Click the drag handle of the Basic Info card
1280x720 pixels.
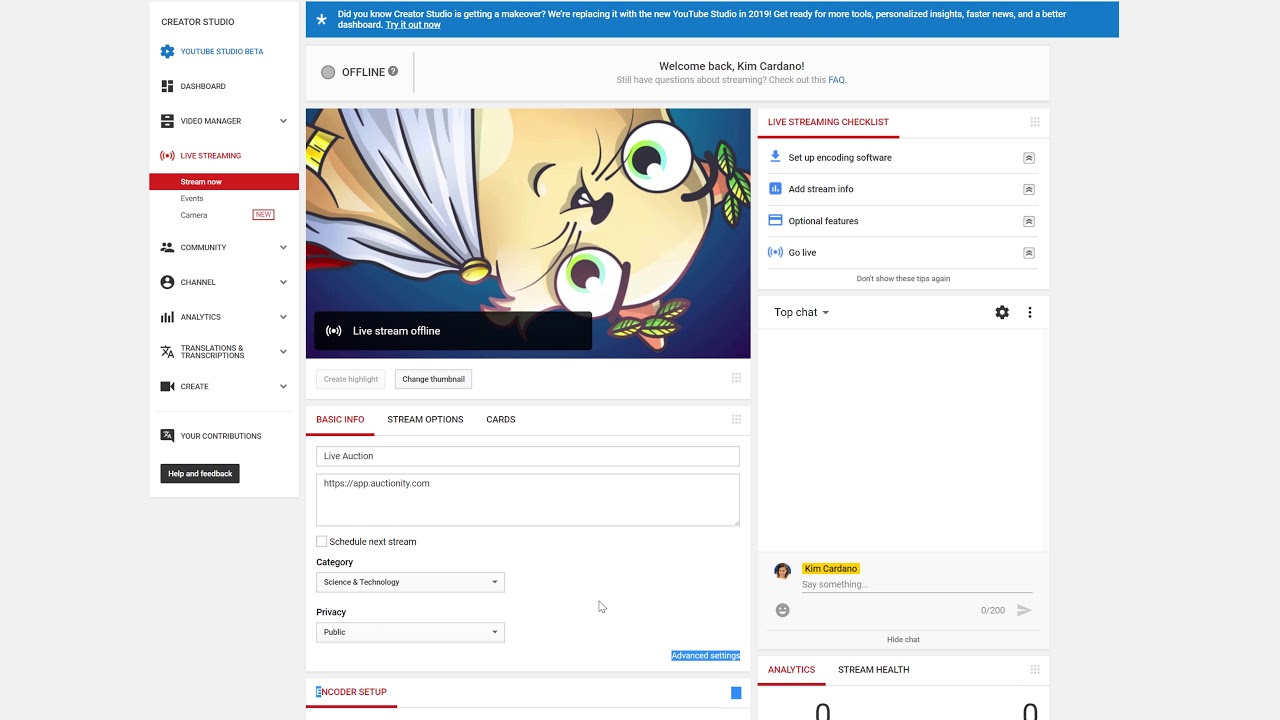[736, 420]
